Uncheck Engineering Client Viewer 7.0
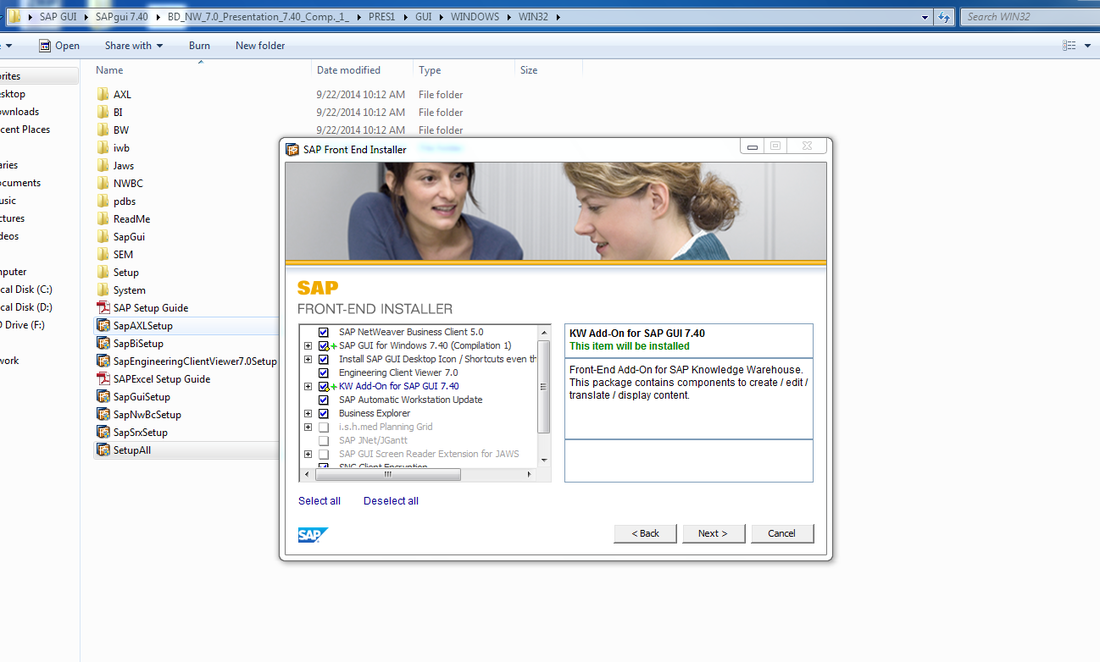 tap(323, 373)
